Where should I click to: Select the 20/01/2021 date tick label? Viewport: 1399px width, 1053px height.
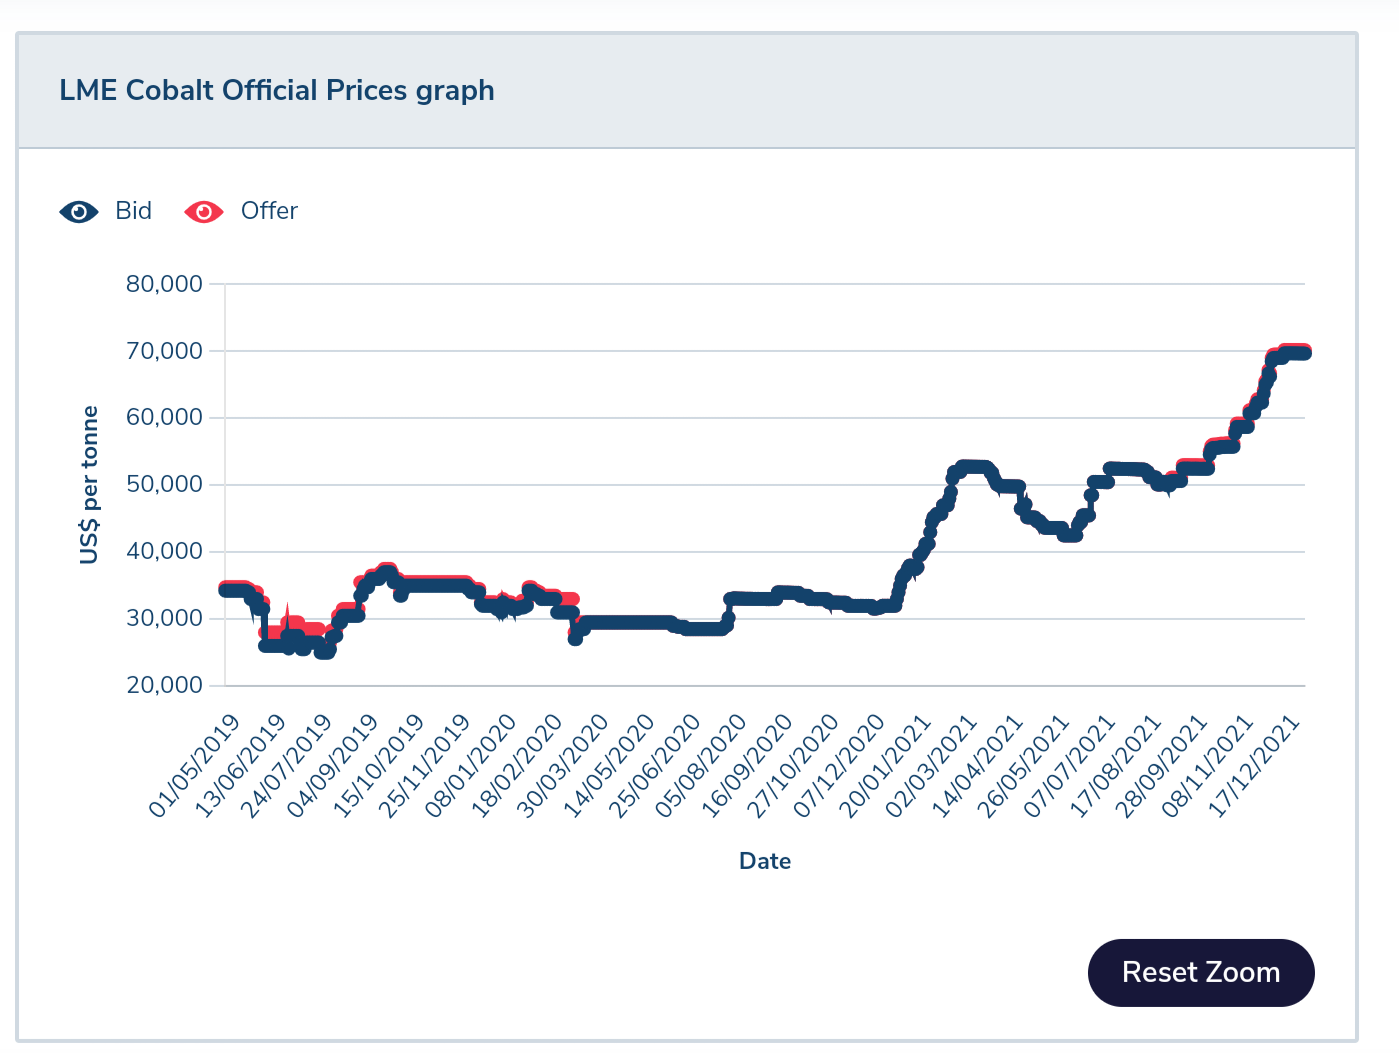click(887, 766)
